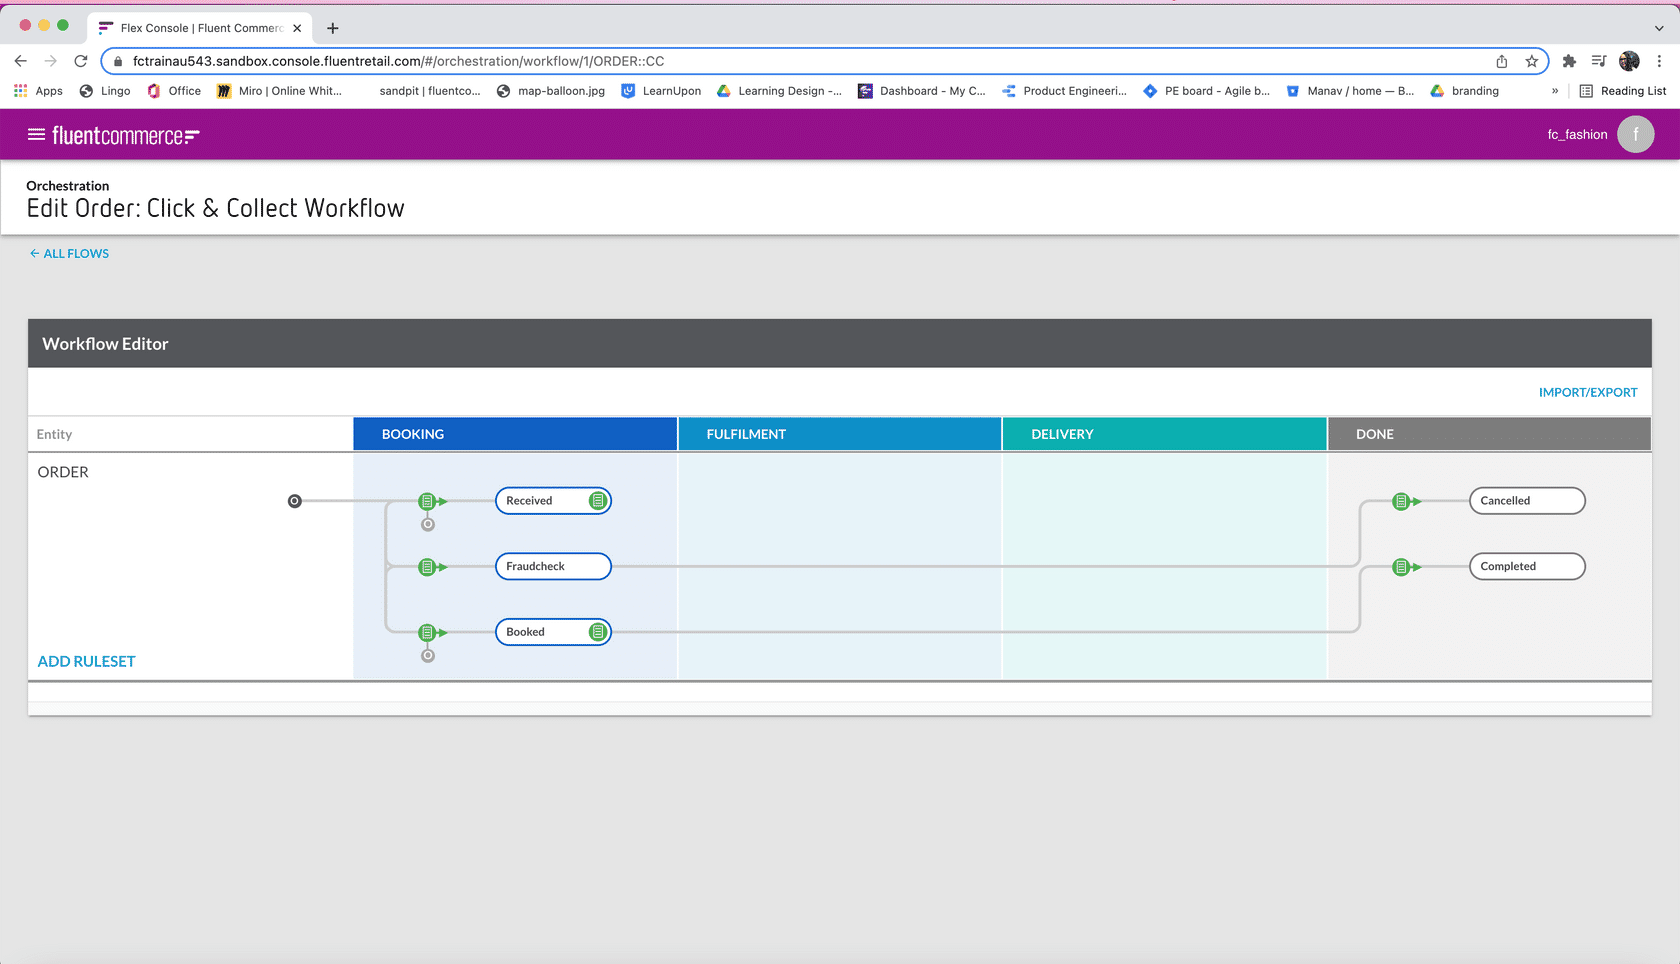
Task: Select green ruleset node before Fraudcheck
Action: [x=428, y=567]
